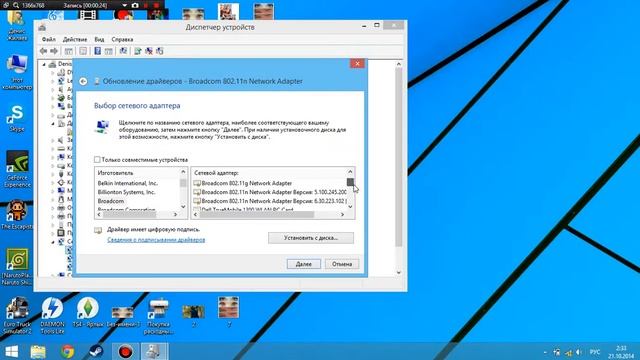Viewport: 640px width, 360px height.
Task: Click the volume icon in system tray
Action: coord(578,352)
